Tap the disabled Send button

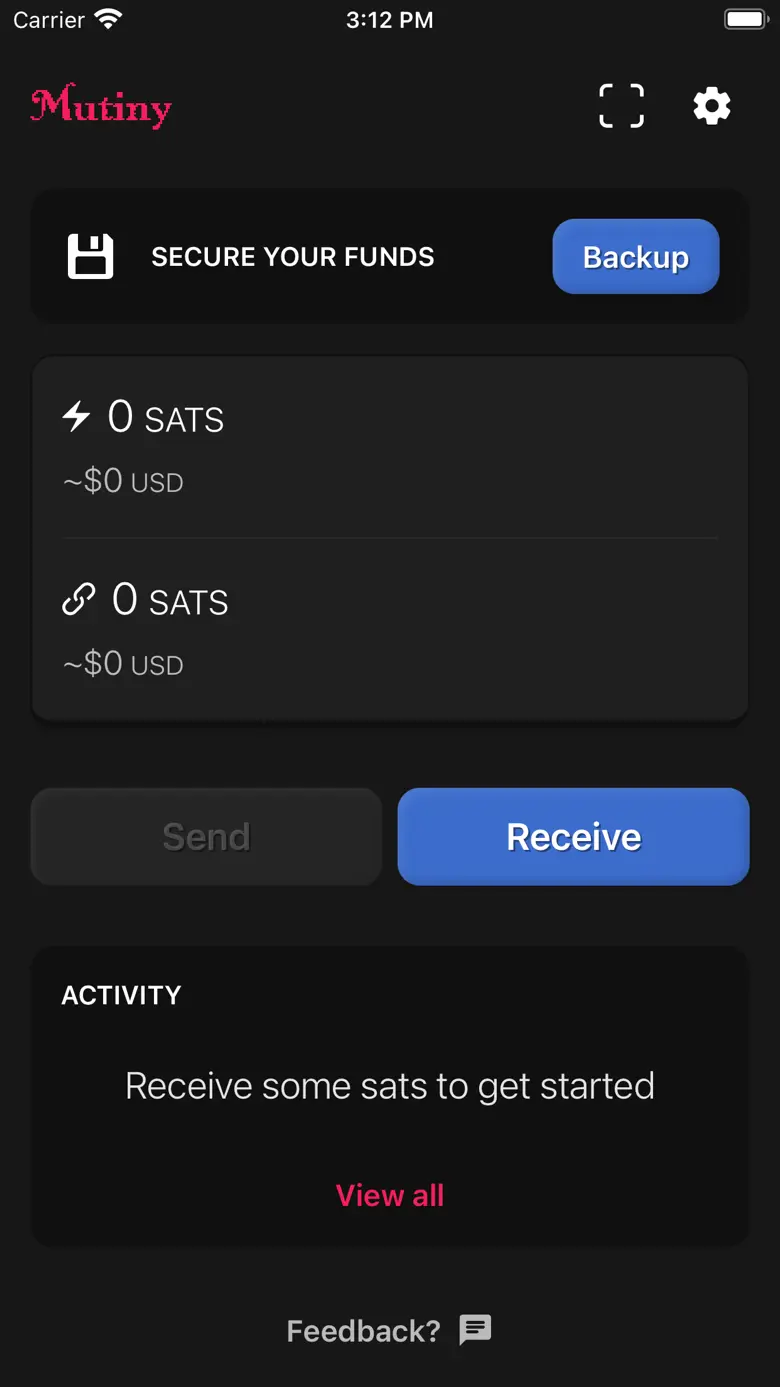click(x=206, y=837)
